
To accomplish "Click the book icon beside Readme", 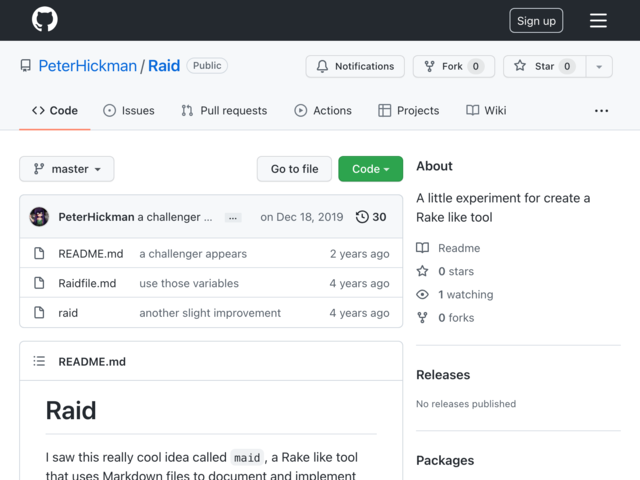I will coord(422,248).
